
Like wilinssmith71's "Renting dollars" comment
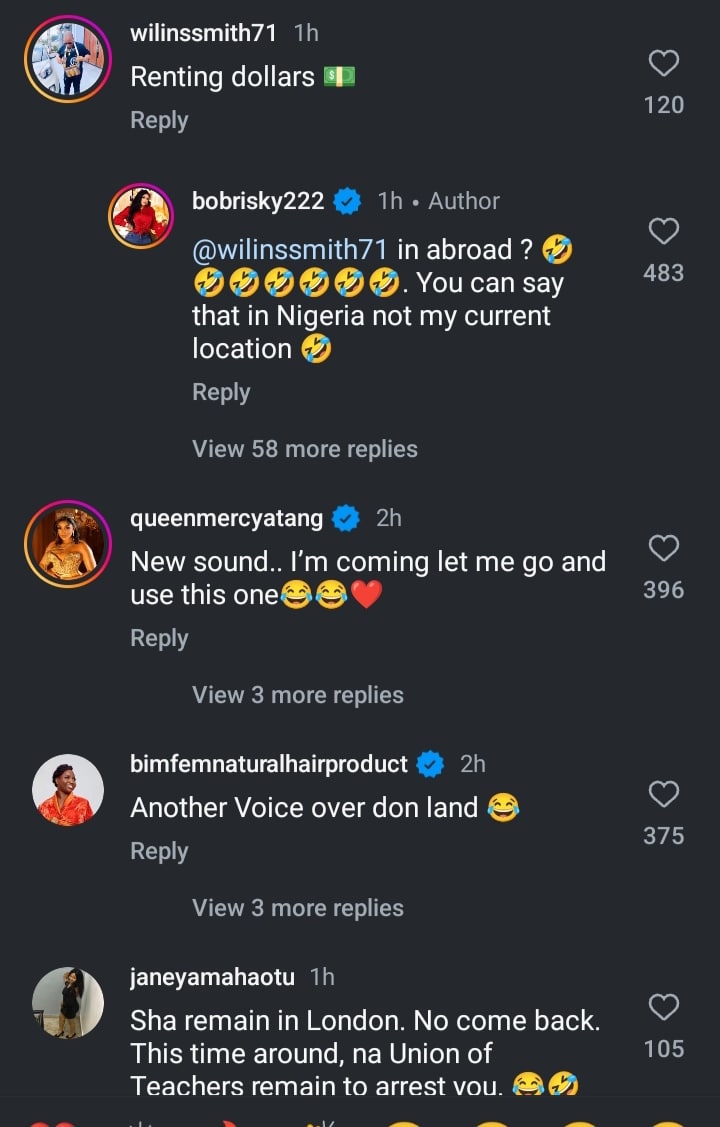tap(664, 64)
